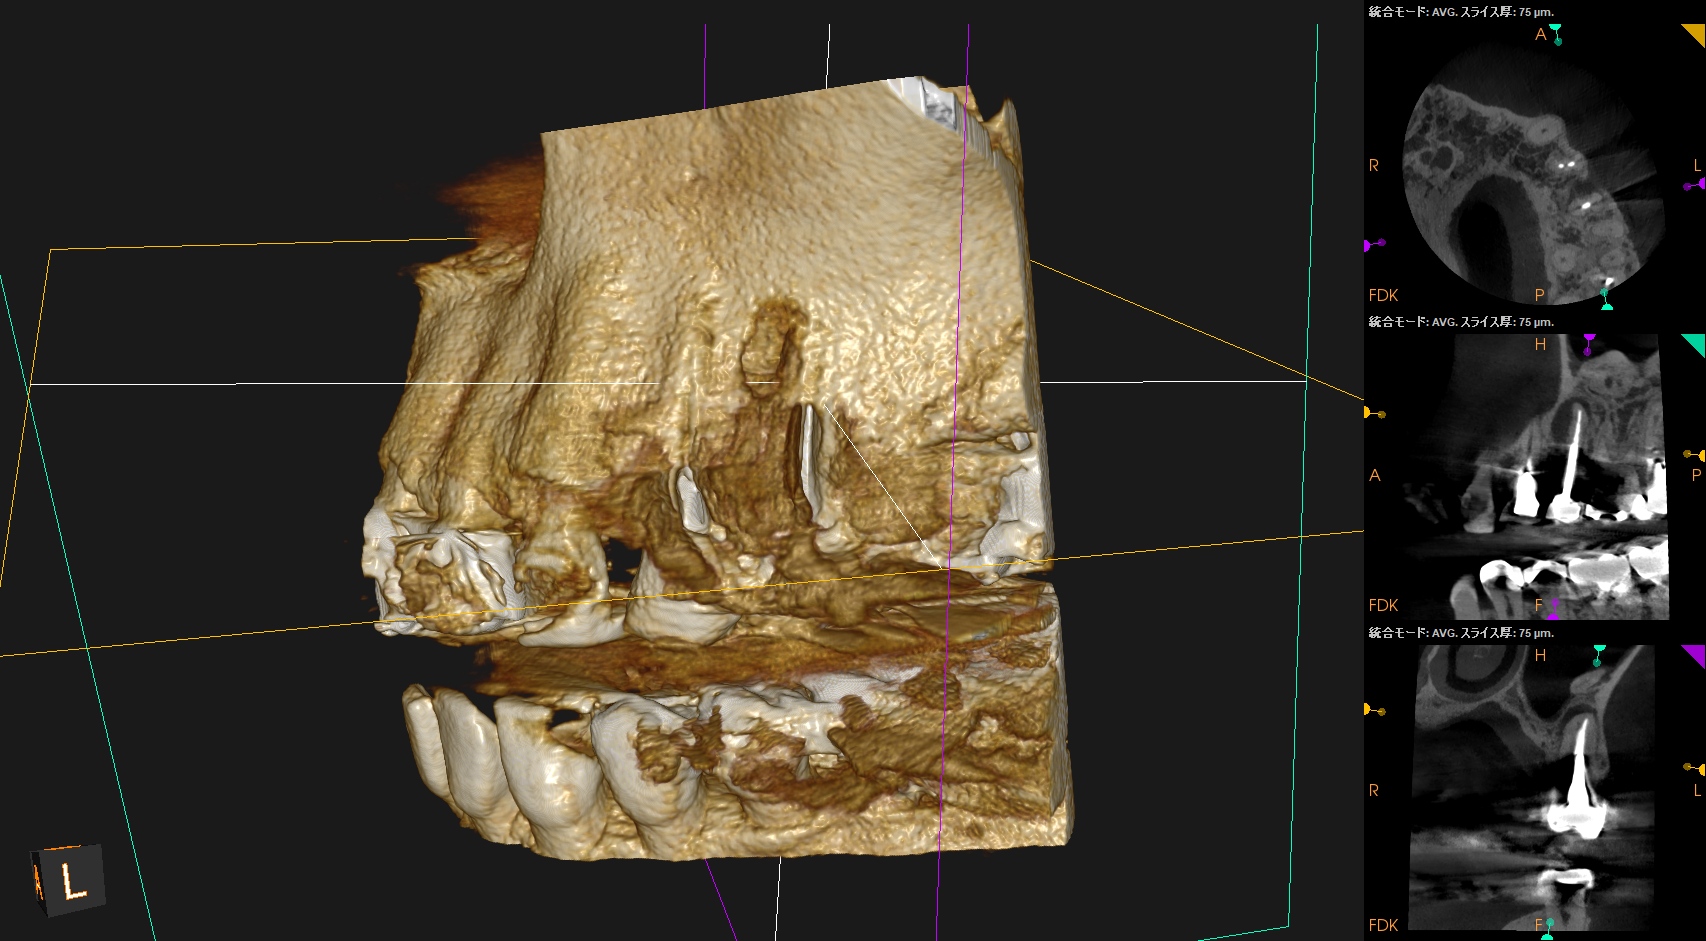
Task: Select the purple right slice handle in the axial view
Action: pyautogui.click(x=1693, y=184)
